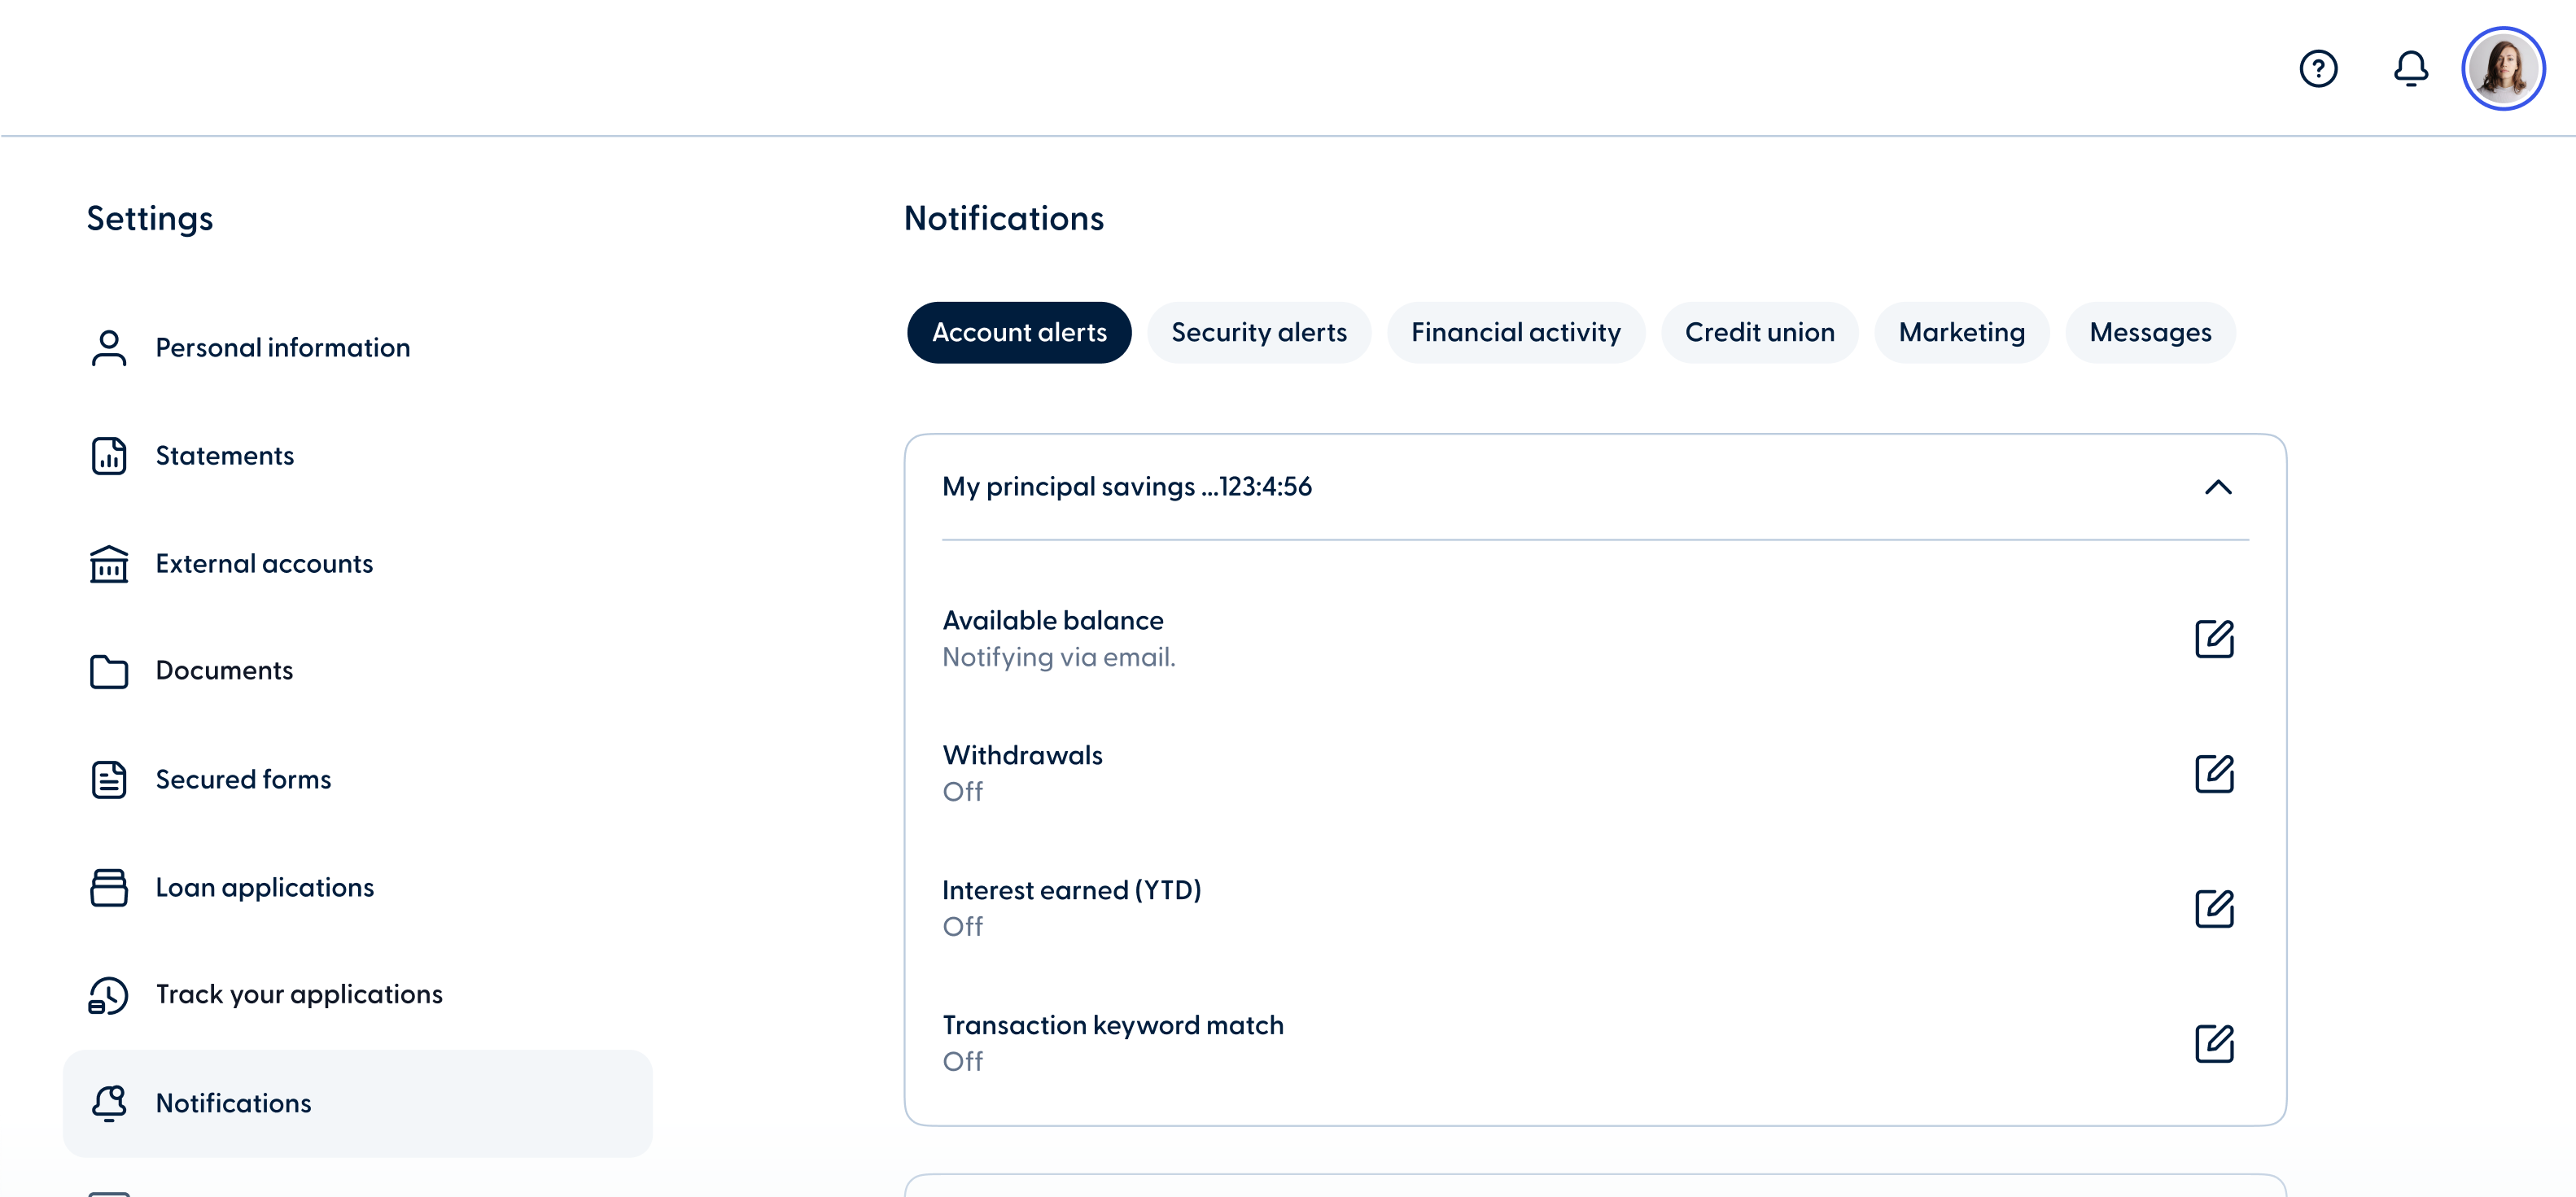Select the Marketing notifications filter
2576x1197 pixels.
pos(1961,332)
